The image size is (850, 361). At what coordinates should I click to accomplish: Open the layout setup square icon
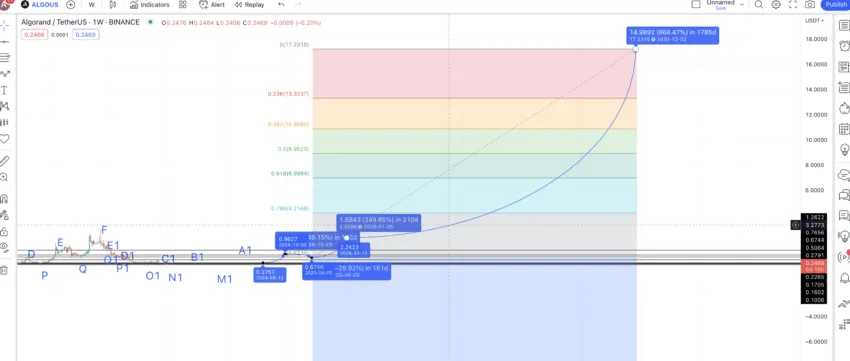pos(696,4)
